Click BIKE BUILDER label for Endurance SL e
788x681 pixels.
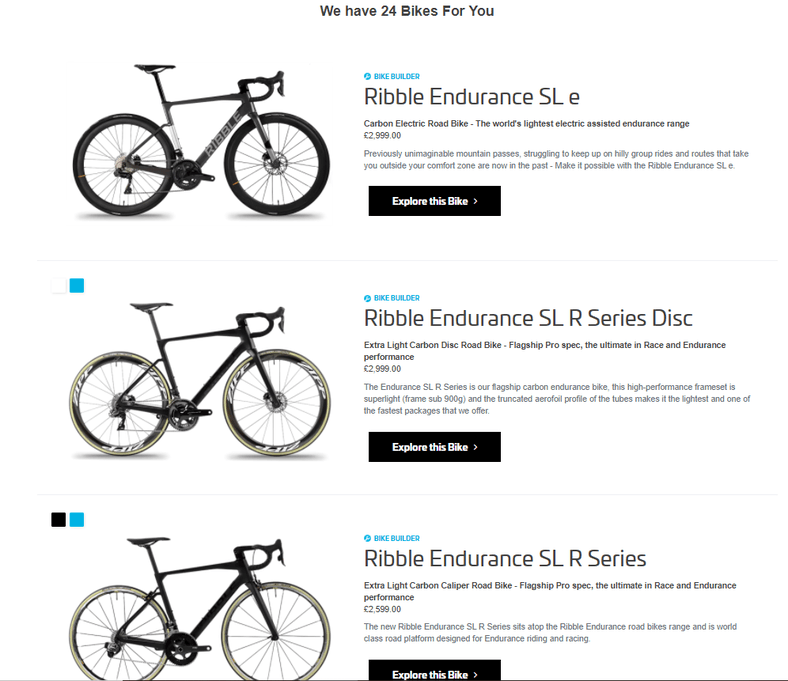[397, 76]
